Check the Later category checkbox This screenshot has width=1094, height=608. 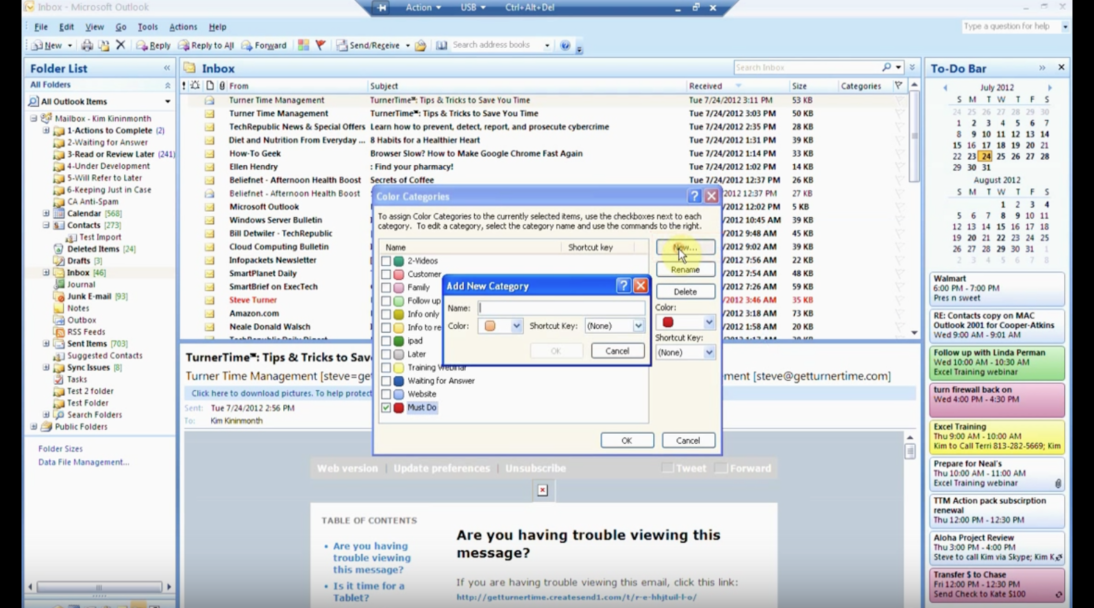tap(386, 354)
